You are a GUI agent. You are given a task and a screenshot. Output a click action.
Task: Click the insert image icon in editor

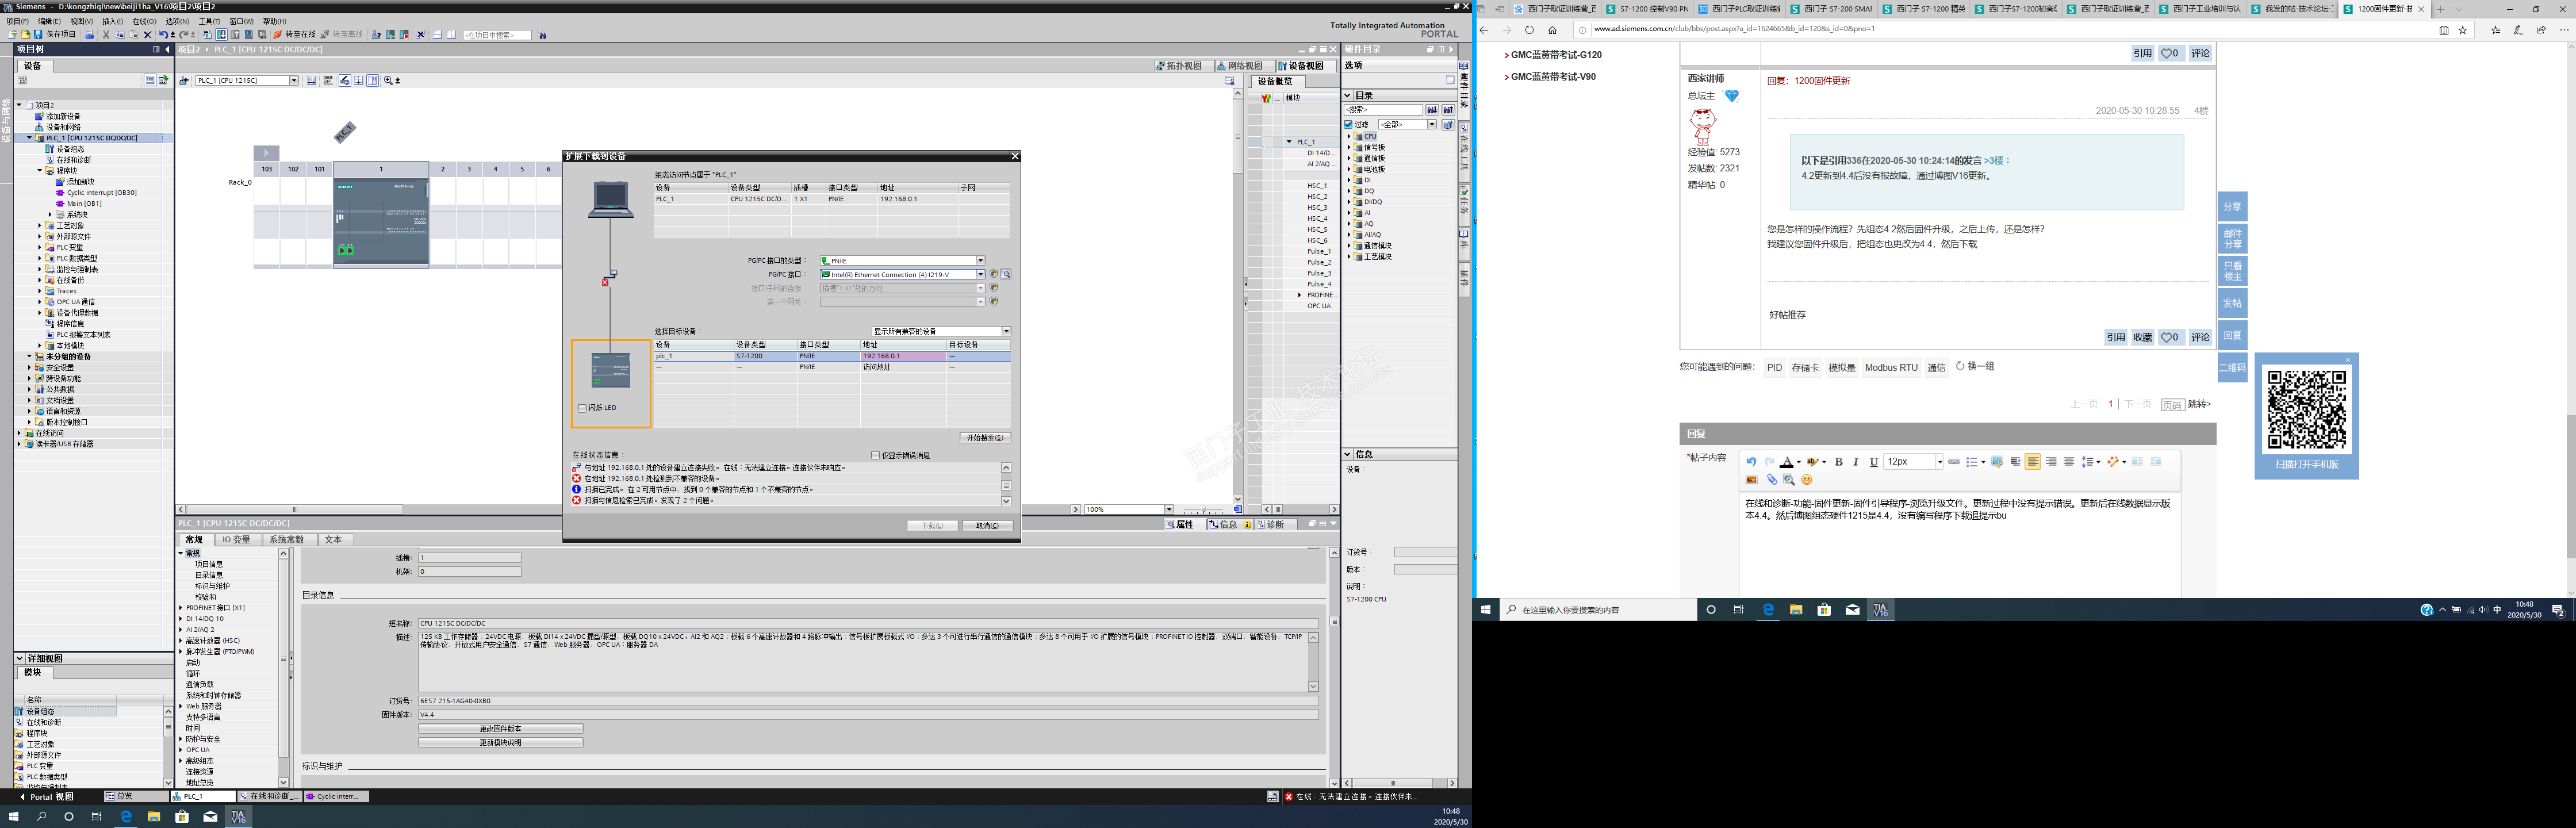pos(1751,480)
